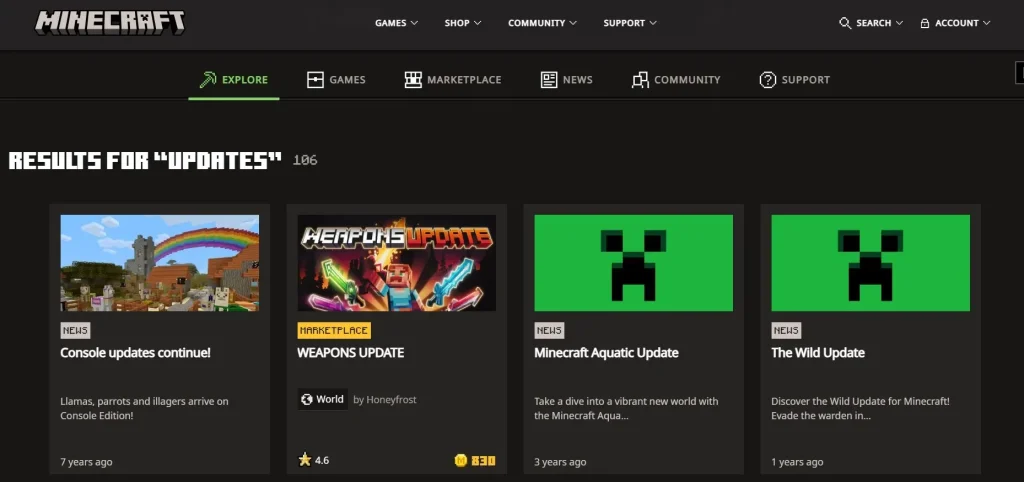Image resolution: width=1024 pixels, height=482 pixels.
Task: Click the Wild Update creeper thumbnail
Action: coord(871,263)
